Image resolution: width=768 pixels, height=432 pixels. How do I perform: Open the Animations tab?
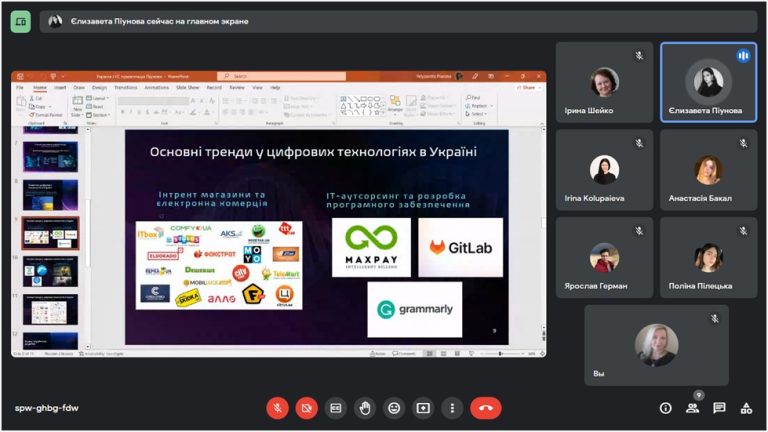tap(157, 87)
